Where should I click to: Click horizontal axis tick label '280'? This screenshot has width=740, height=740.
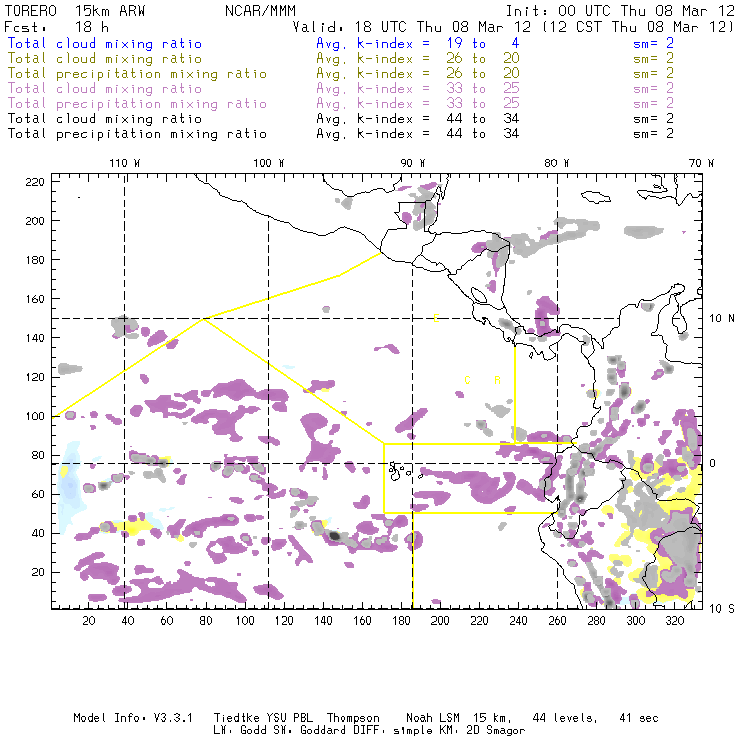pos(596,621)
